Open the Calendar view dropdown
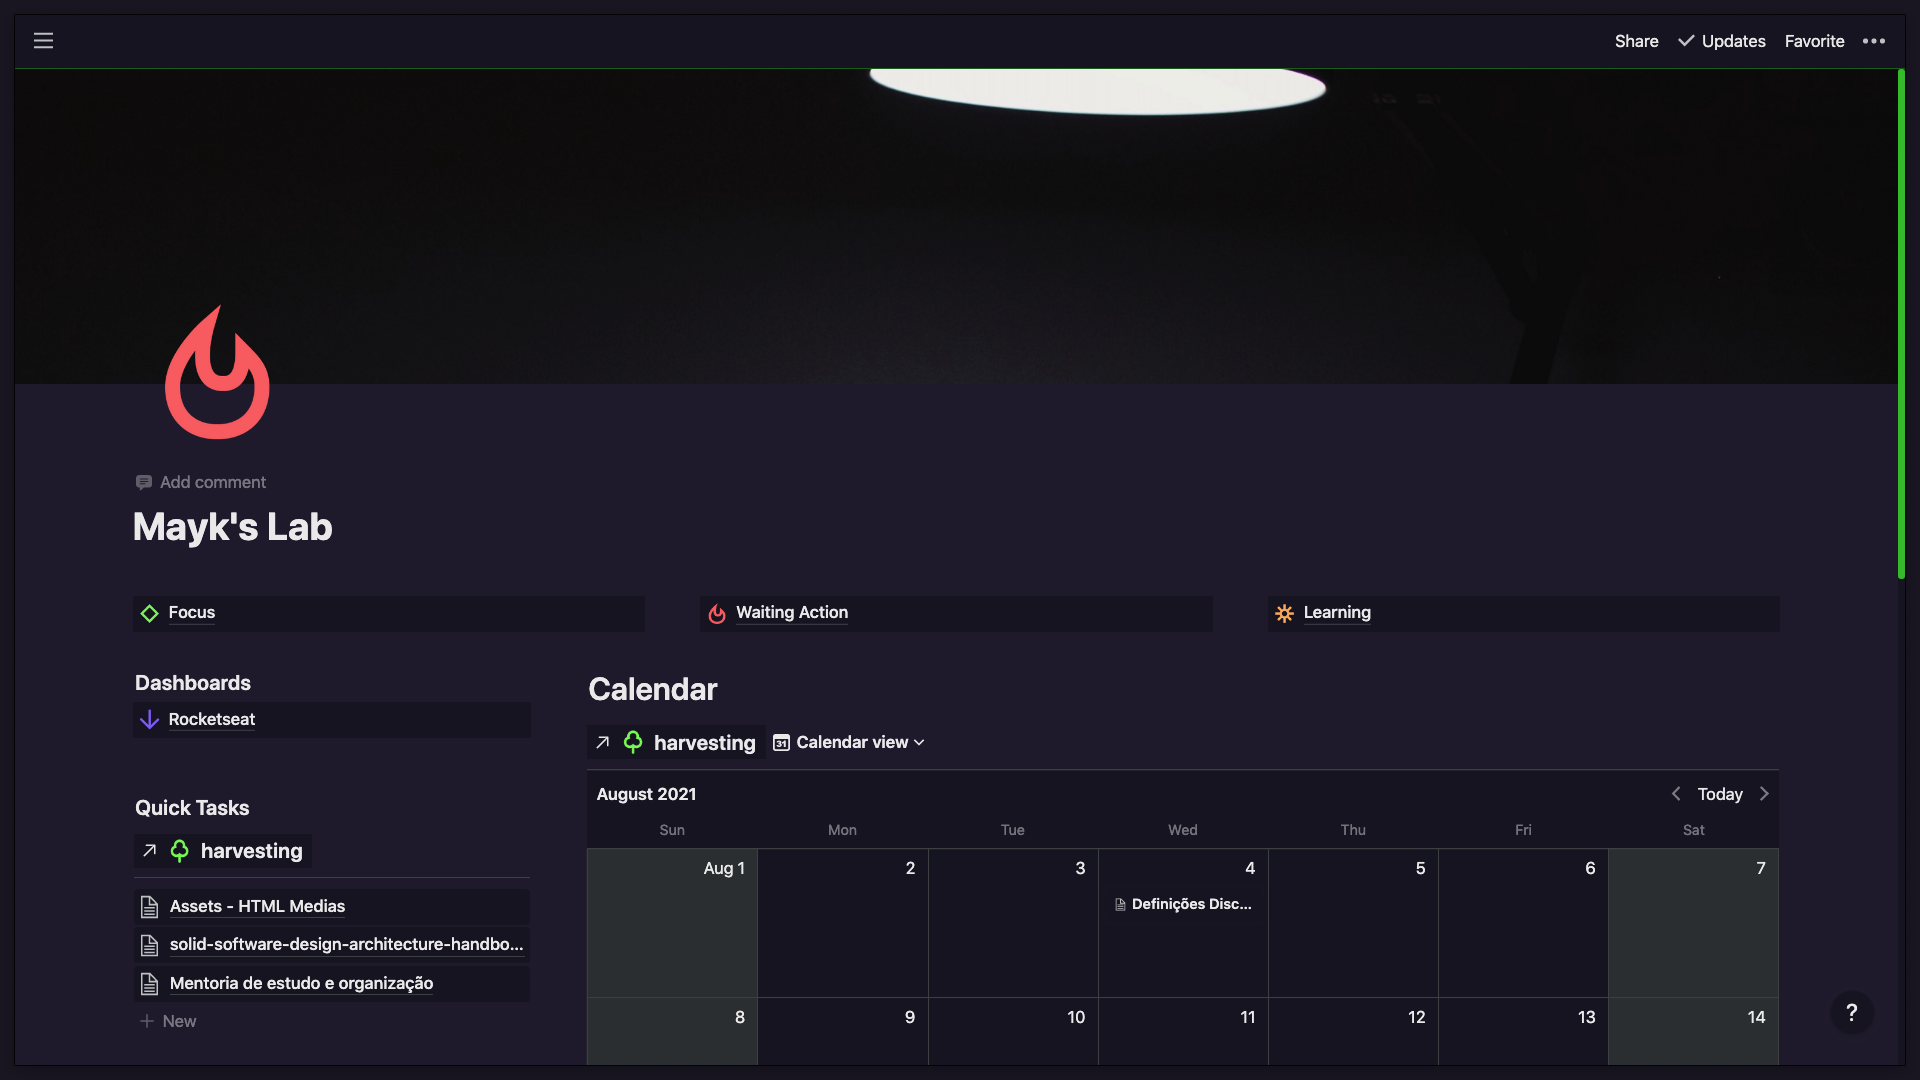1920x1080 pixels. 849,742
